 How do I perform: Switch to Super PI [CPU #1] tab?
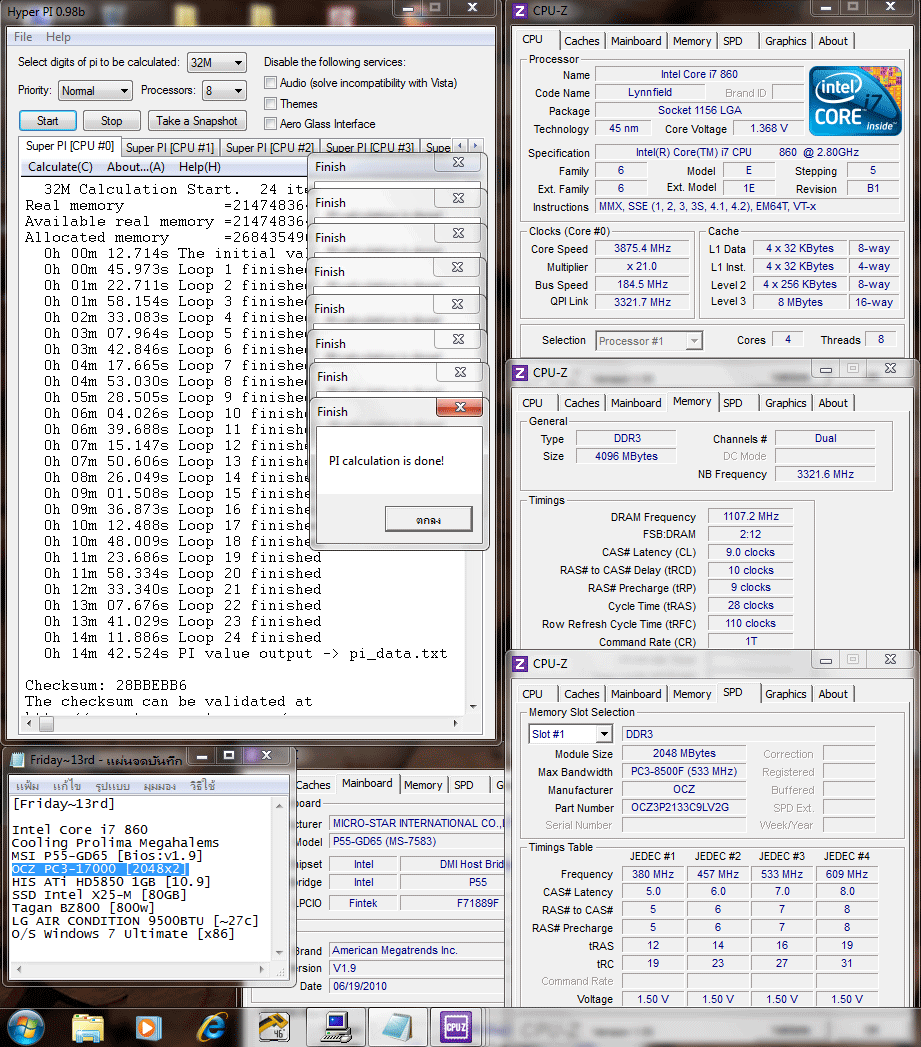[x=170, y=148]
